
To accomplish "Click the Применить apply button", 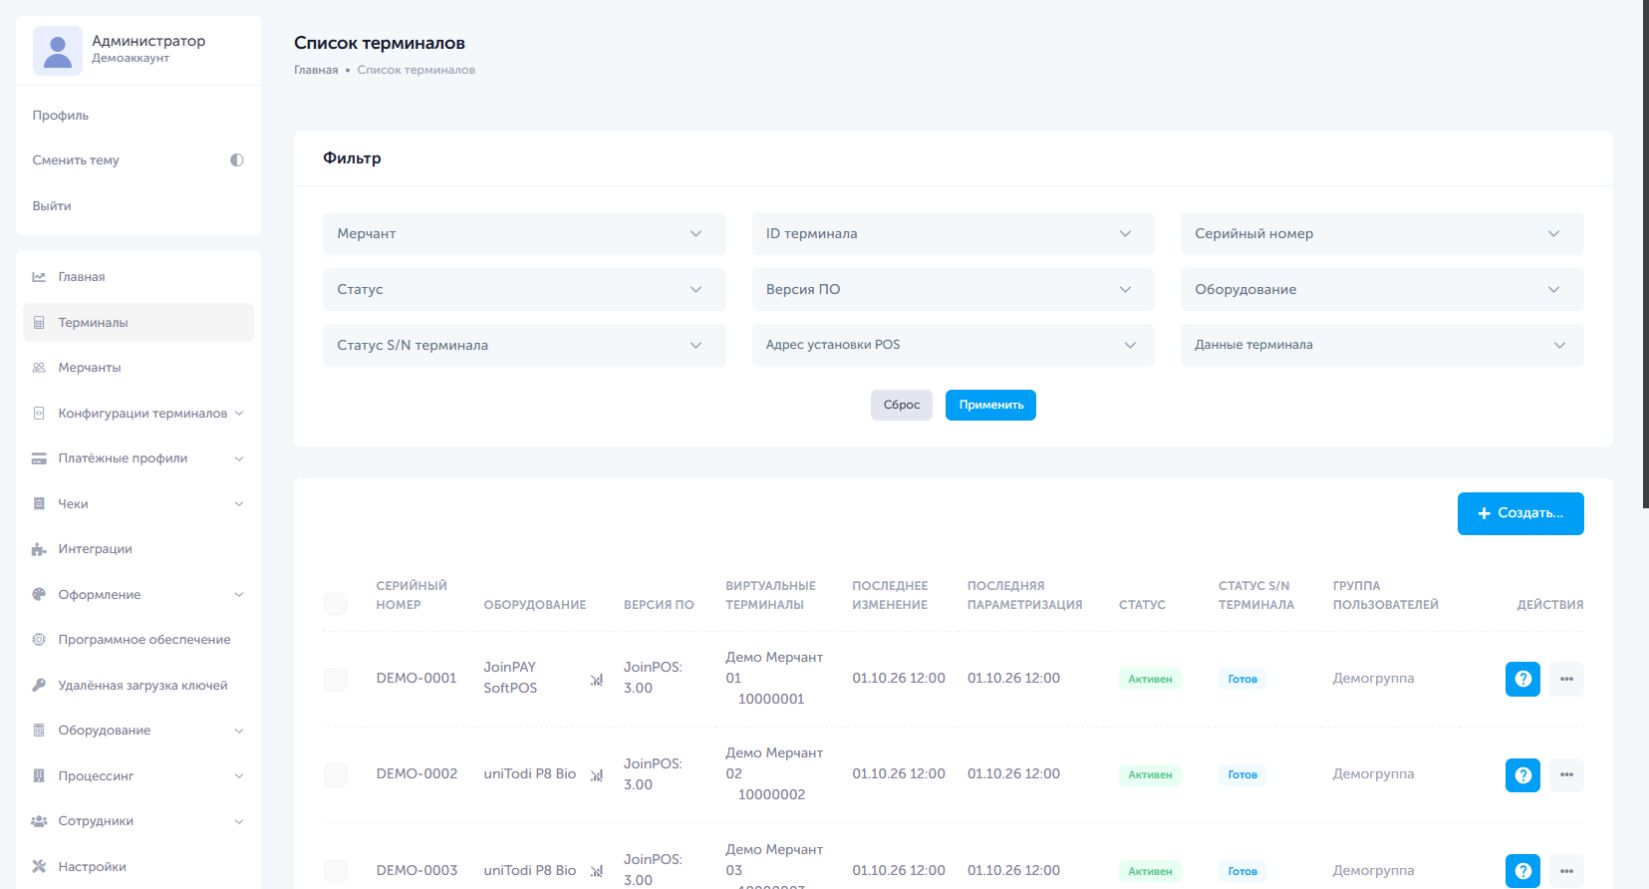I will pos(991,405).
